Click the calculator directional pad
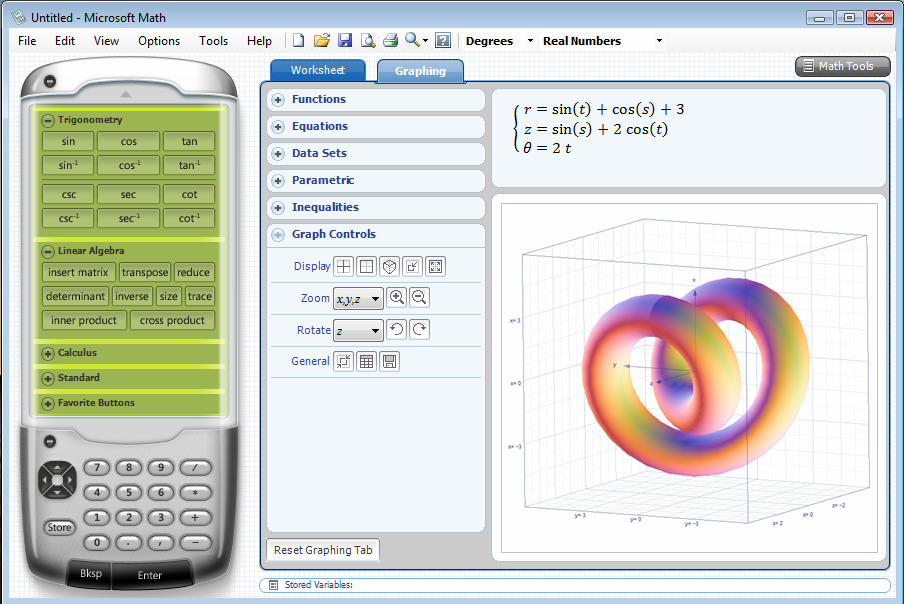This screenshot has height=604, width=904. (x=57, y=480)
